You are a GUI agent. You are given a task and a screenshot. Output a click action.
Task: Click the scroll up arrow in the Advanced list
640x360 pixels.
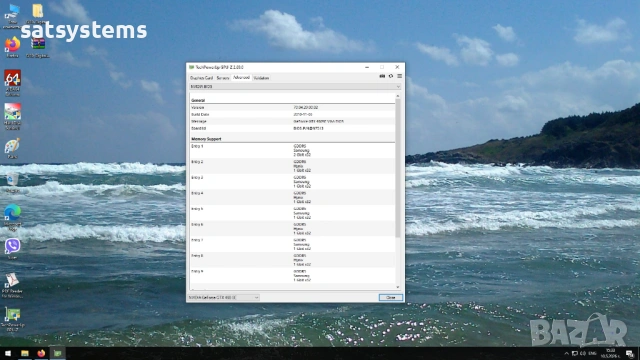point(398,96)
